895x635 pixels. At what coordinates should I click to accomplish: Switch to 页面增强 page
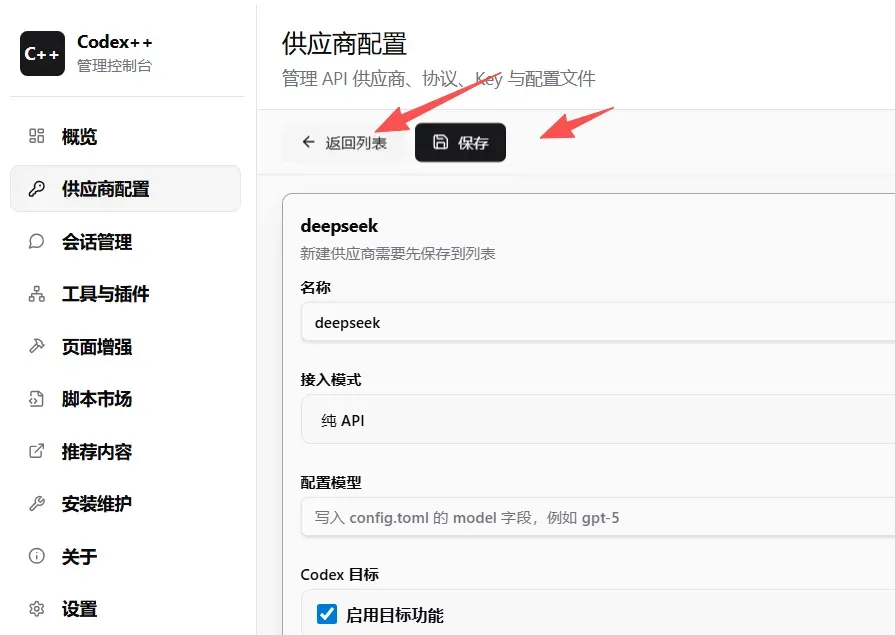click(126, 346)
